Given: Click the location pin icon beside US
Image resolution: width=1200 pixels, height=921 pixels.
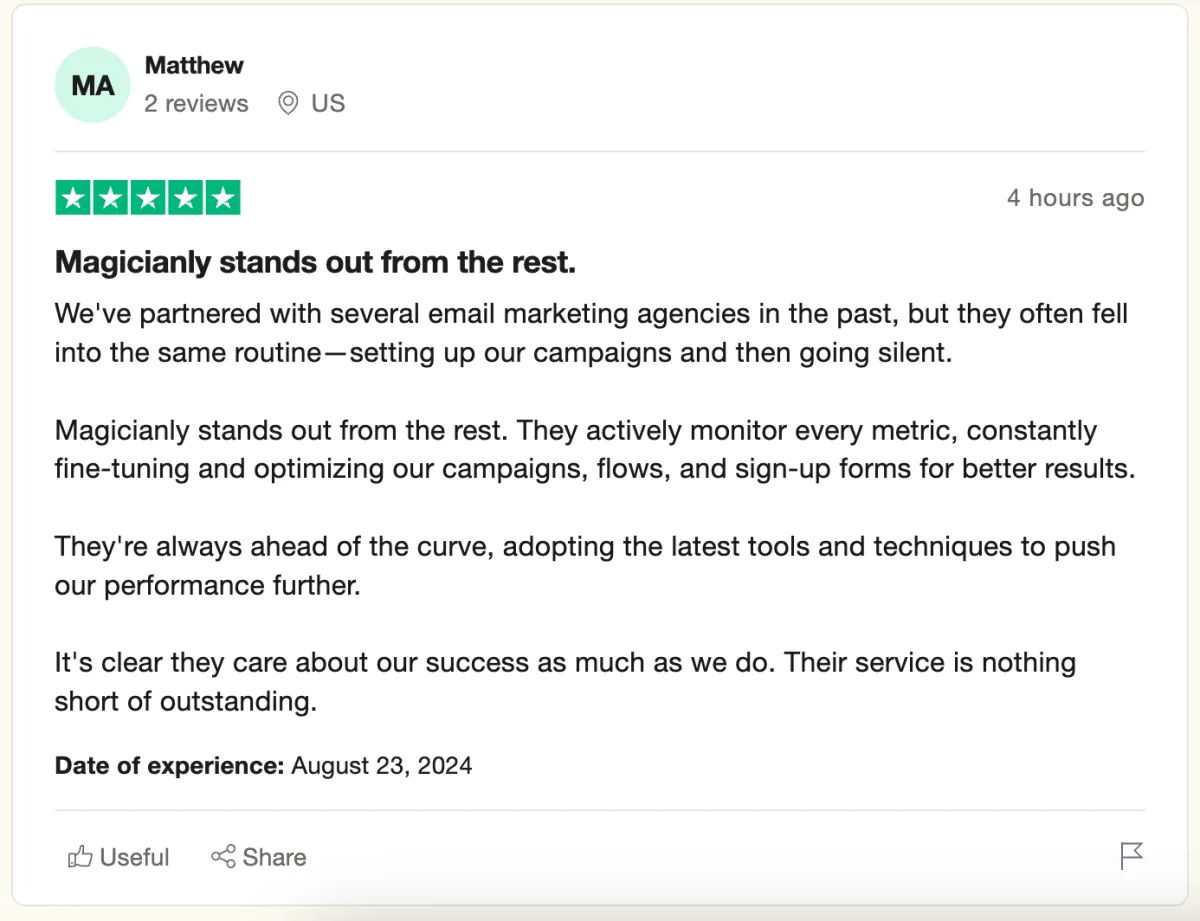Looking at the screenshot, I should 288,103.
